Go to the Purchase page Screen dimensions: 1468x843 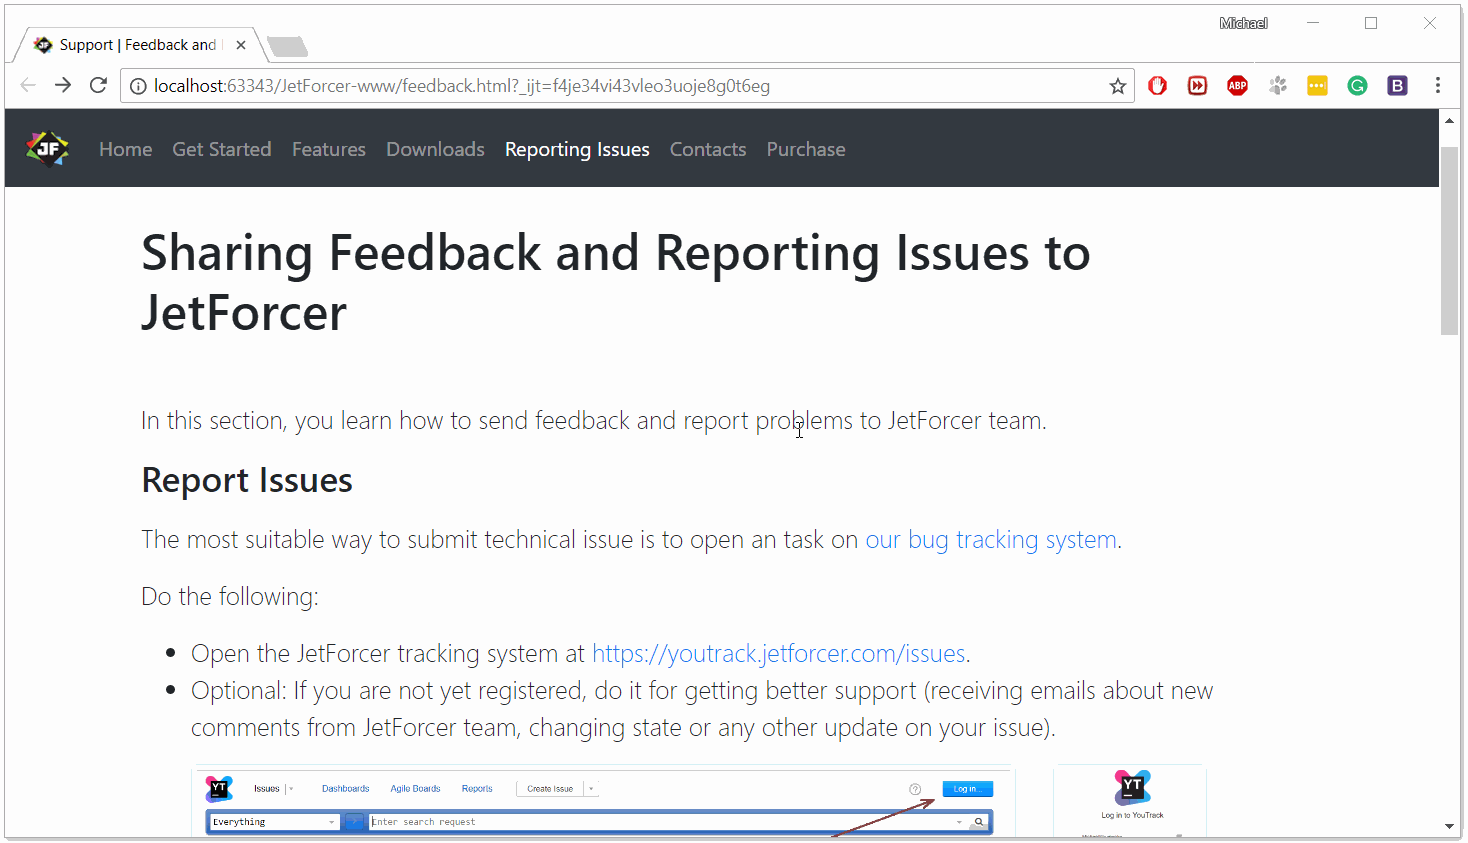point(806,149)
